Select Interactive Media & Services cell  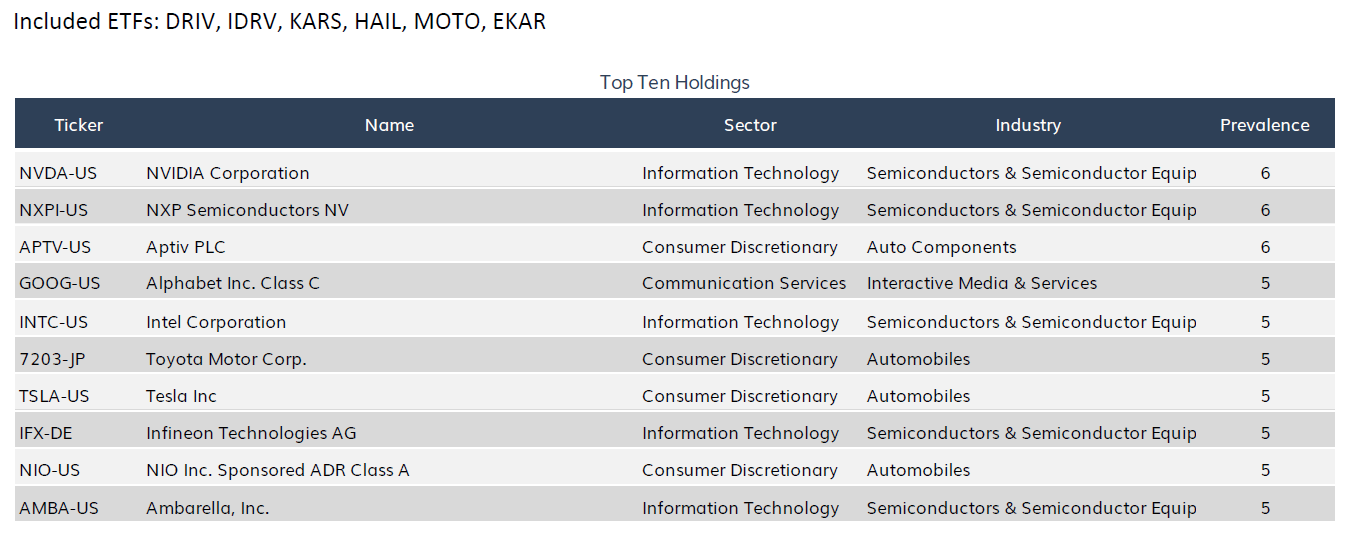click(982, 283)
